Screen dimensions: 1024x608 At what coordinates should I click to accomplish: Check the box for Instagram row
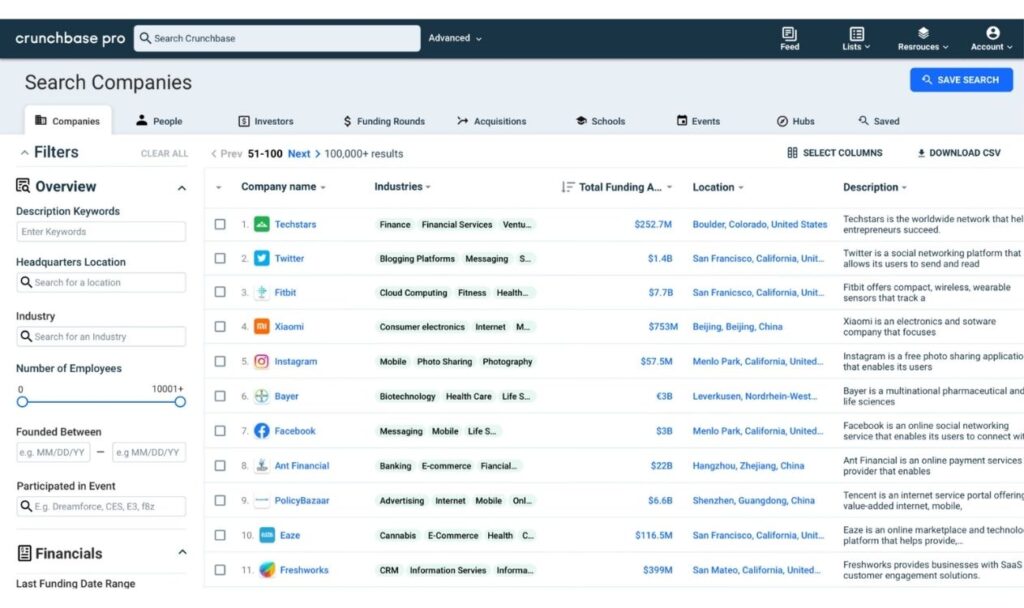220,361
